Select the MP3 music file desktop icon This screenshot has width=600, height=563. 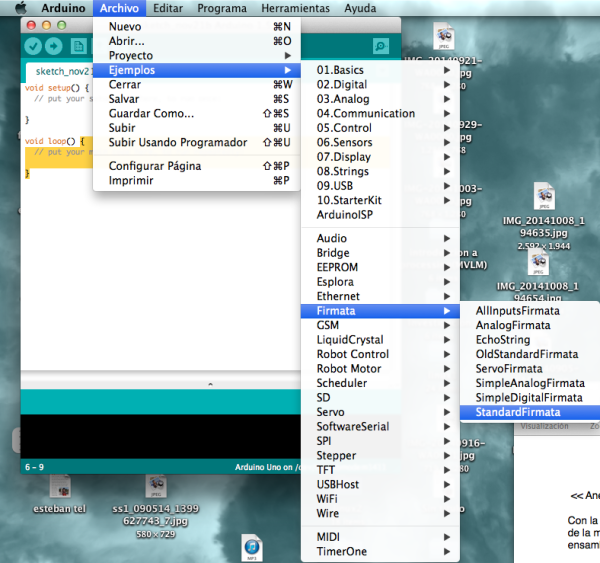coord(252,548)
